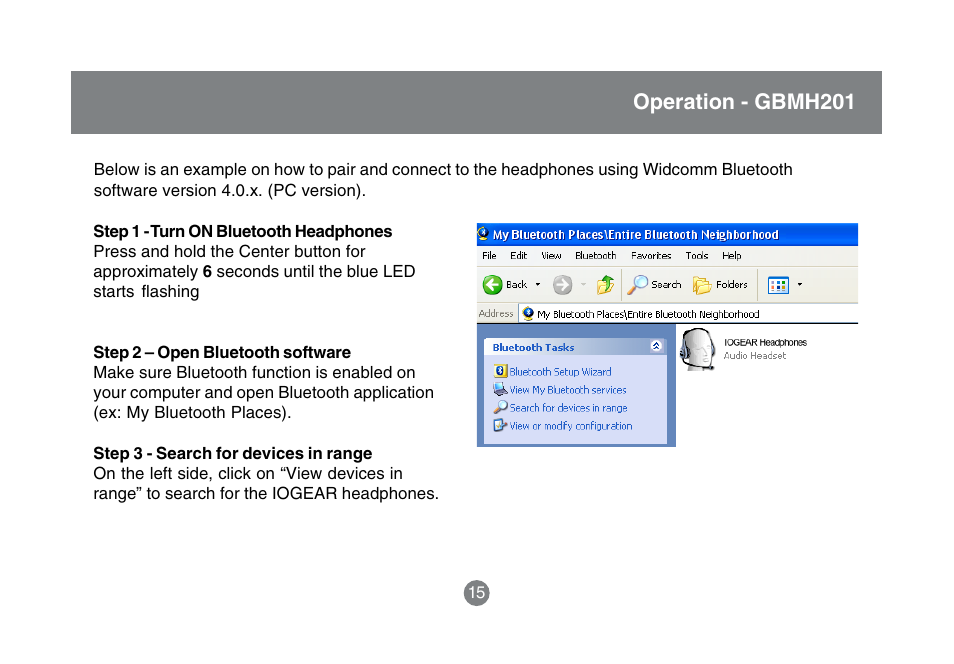Click the View or modify configuration icon
This screenshot has height=664, width=954.
(500, 425)
